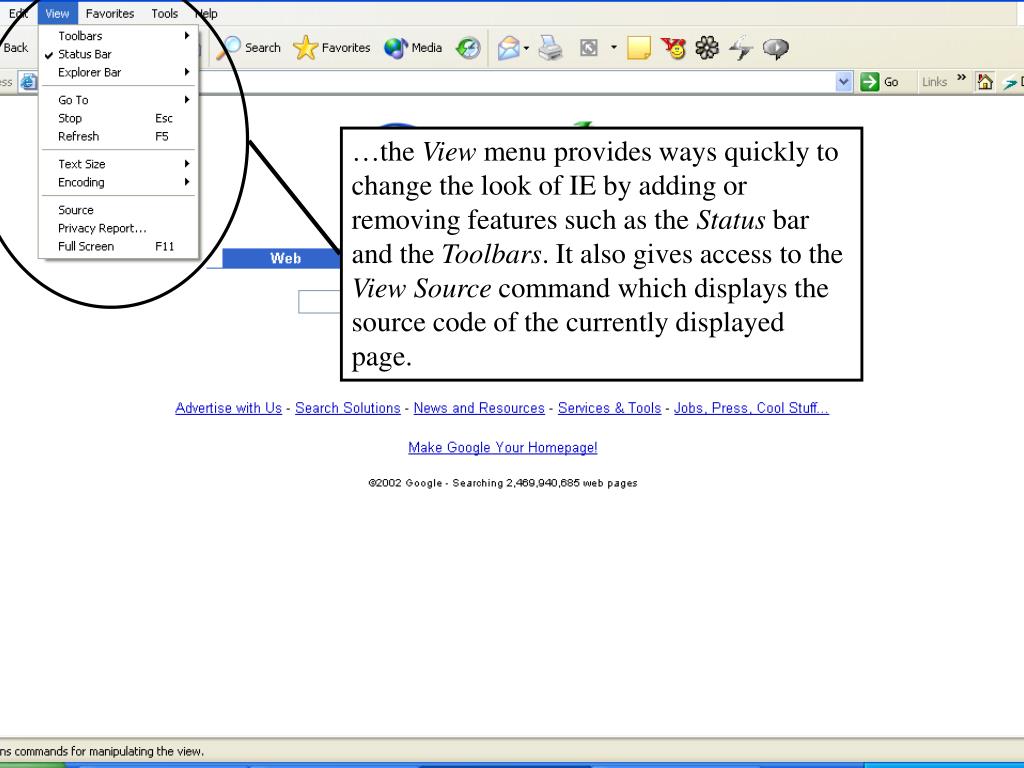
Task: Expand the Text Size submenu
Action: [x=118, y=164]
